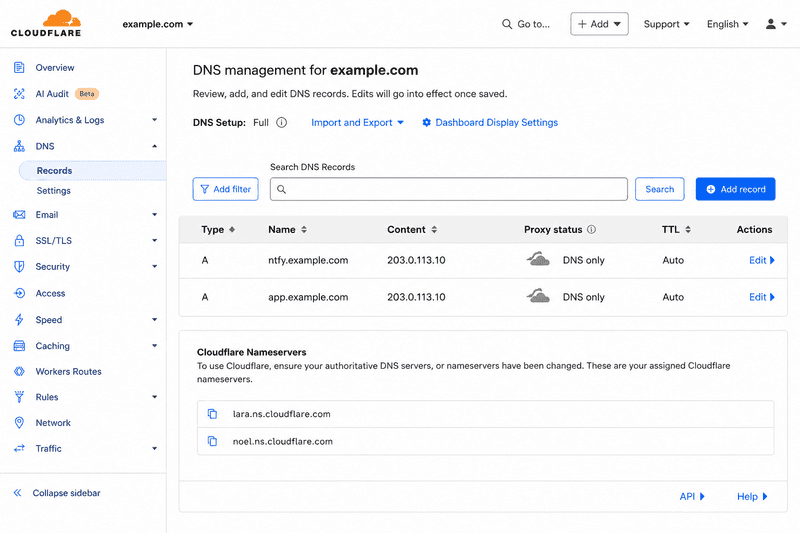The width and height of the screenshot is (800, 533).
Task: Open the Network menu item
Action: pyautogui.click(x=53, y=422)
